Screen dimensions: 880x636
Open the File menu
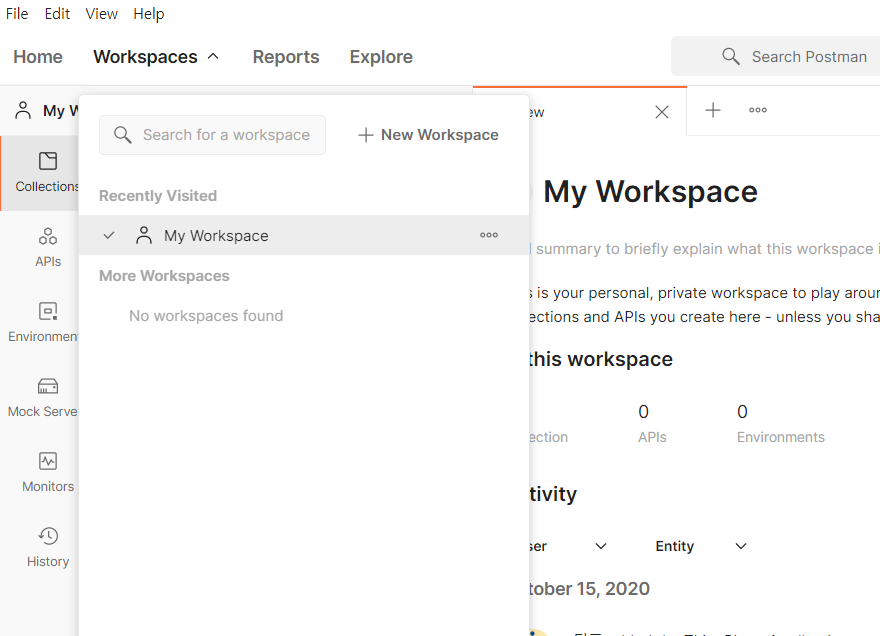[17, 13]
